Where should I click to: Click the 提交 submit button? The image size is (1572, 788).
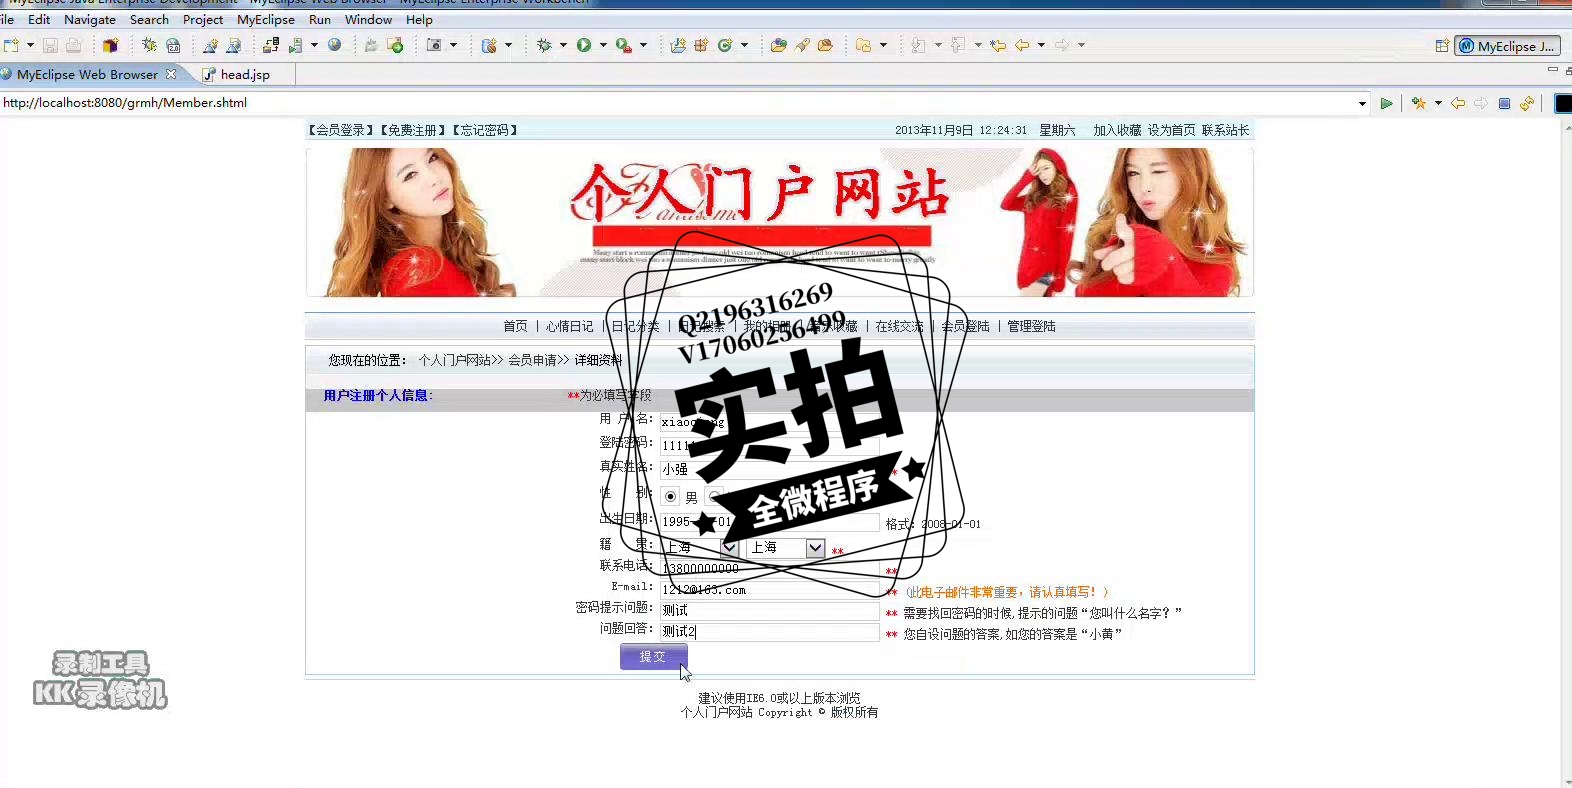tap(653, 656)
